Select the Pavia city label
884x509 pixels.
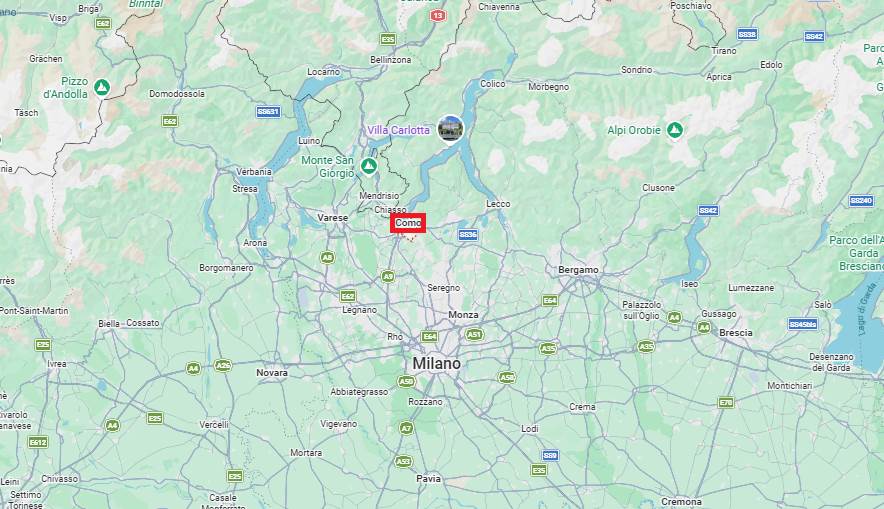point(428,479)
